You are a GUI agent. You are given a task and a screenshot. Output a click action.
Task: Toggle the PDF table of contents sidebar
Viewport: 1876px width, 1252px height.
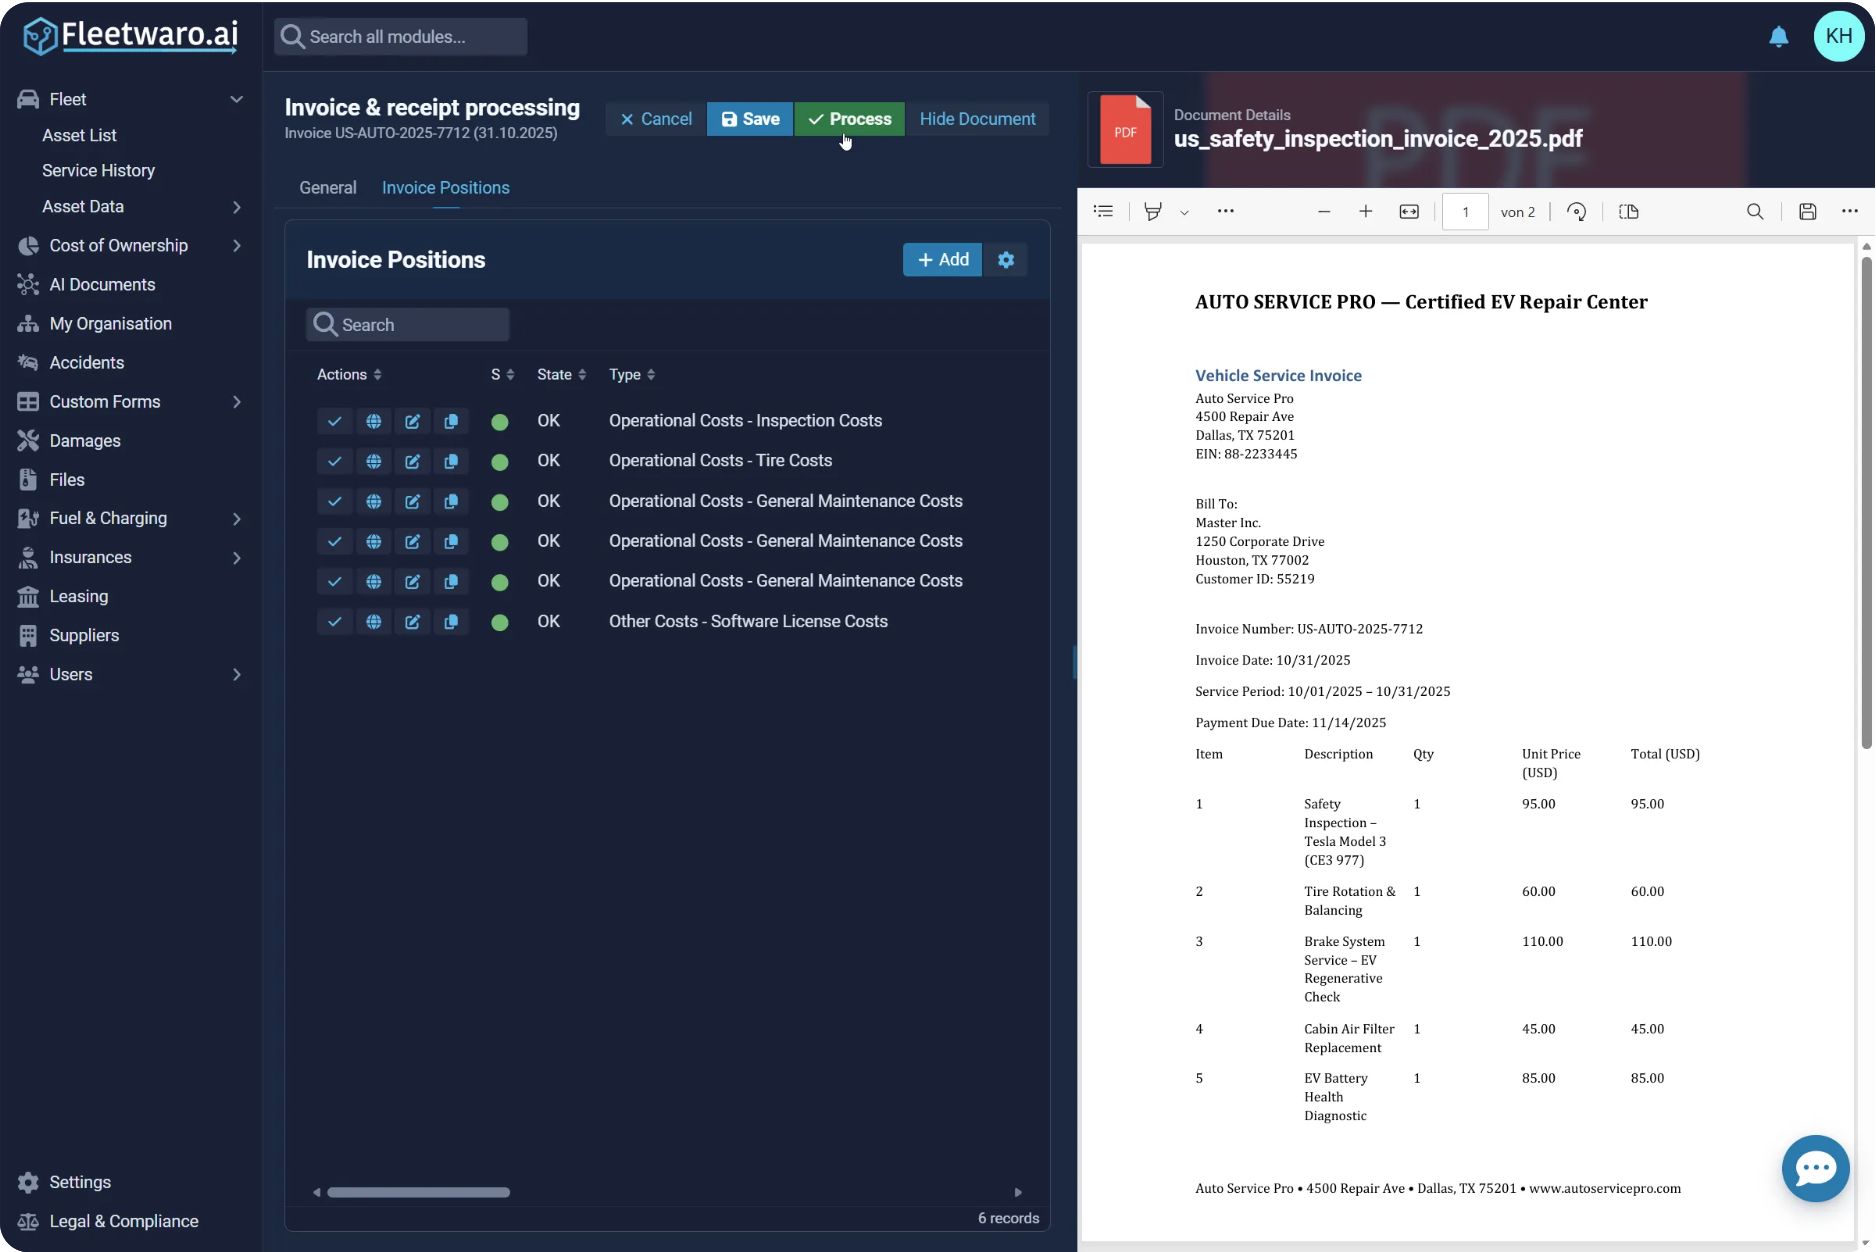point(1103,212)
